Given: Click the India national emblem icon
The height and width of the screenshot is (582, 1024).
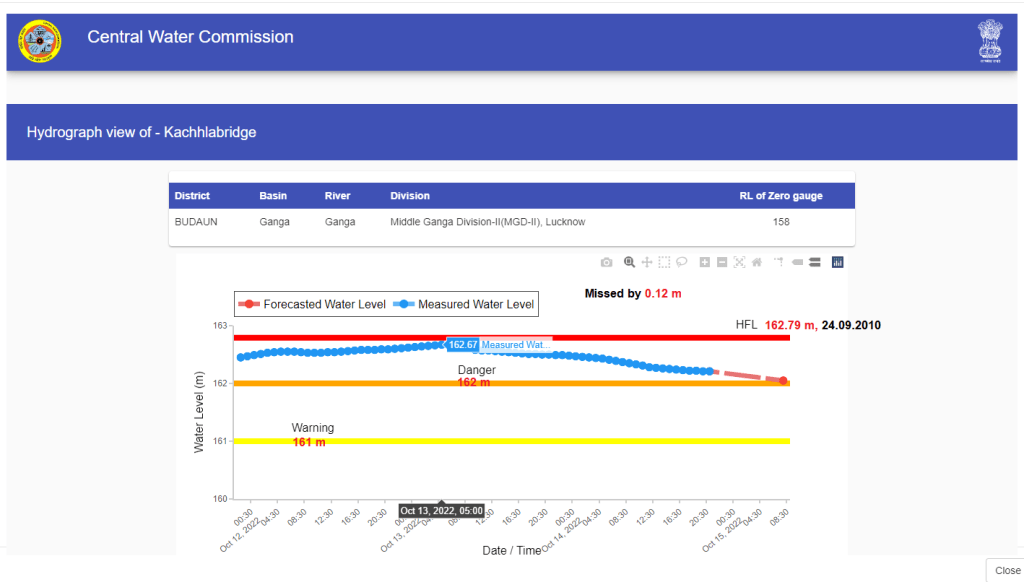Looking at the screenshot, I should point(989,41).
